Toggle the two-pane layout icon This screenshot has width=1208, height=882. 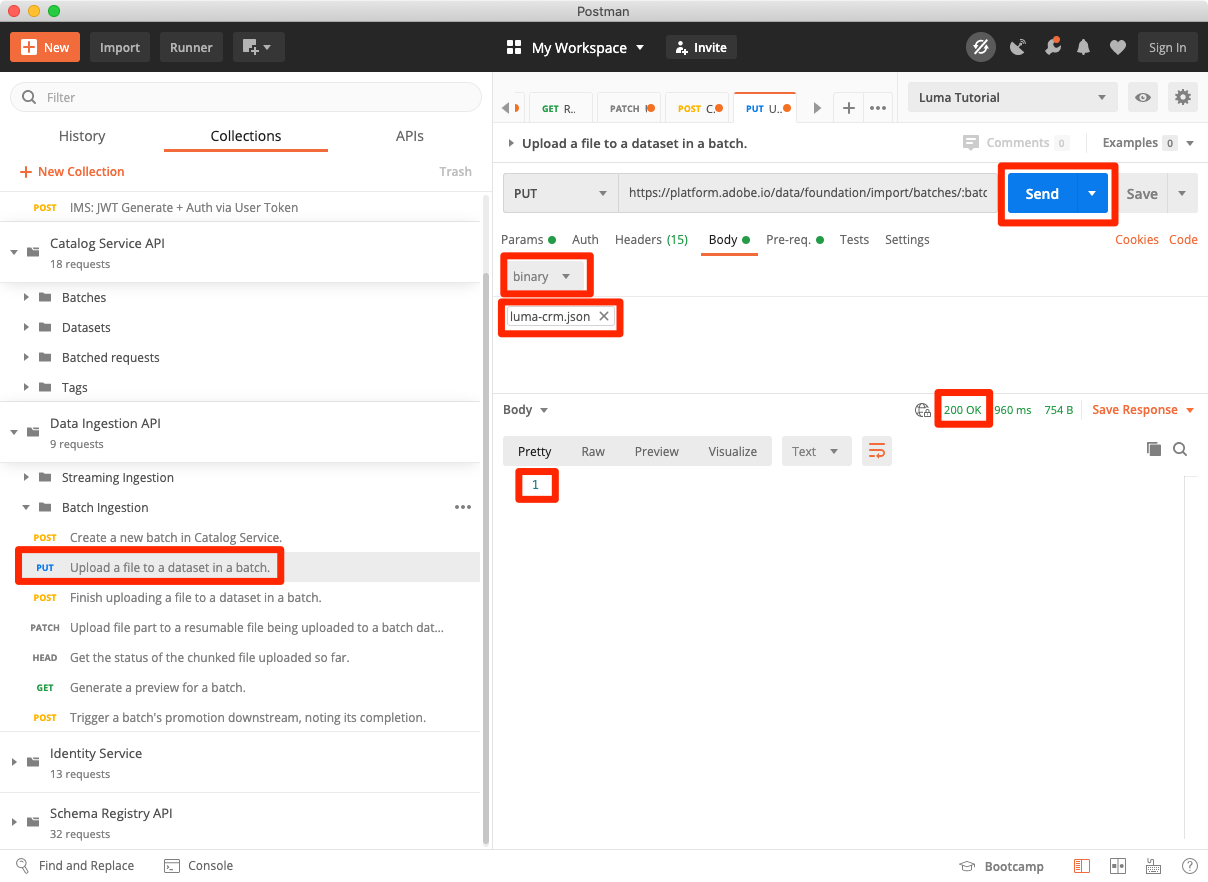point(1117,866)
